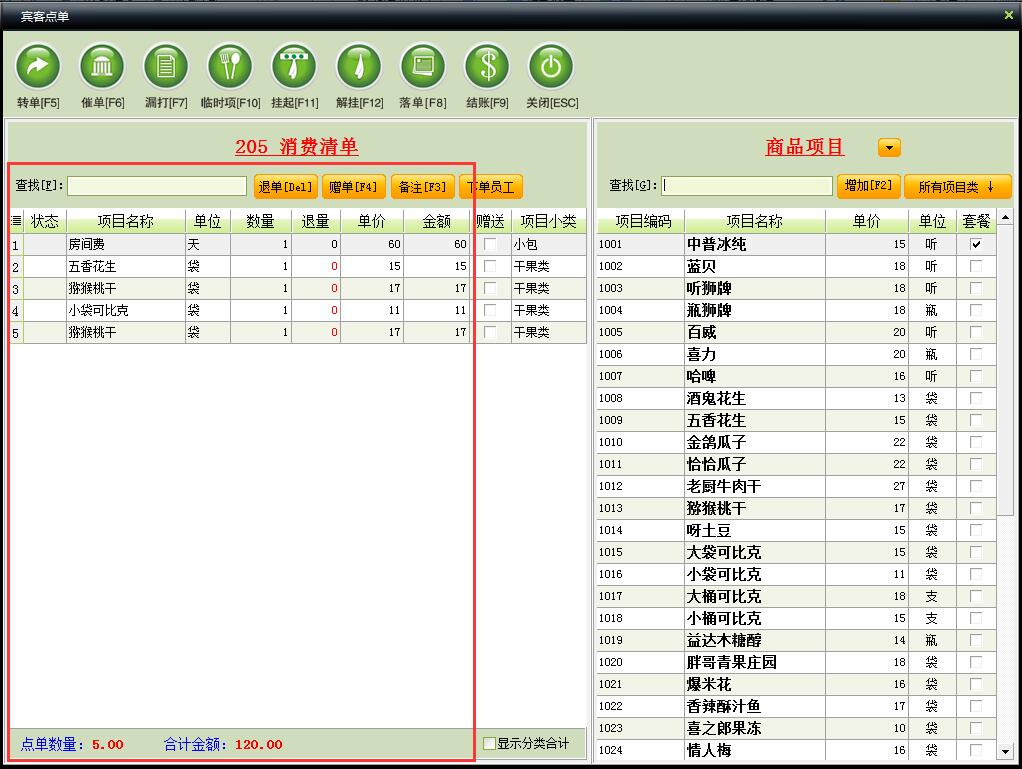Click the 关闭[ESC] power icon
1022x769 pixels.
(551, 66)
